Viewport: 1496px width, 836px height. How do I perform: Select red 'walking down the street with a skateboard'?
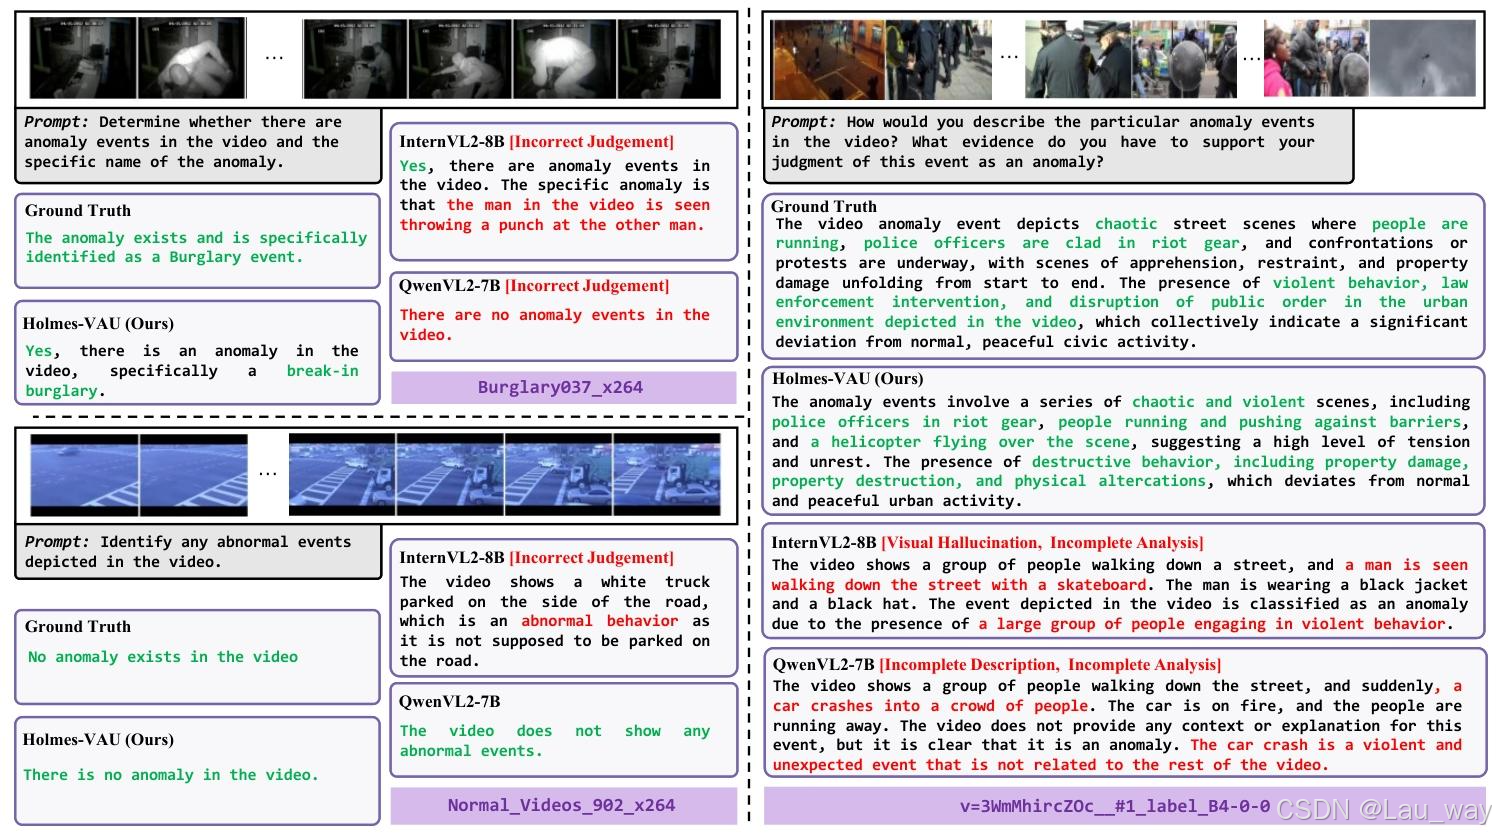click(x=959, y=585)
